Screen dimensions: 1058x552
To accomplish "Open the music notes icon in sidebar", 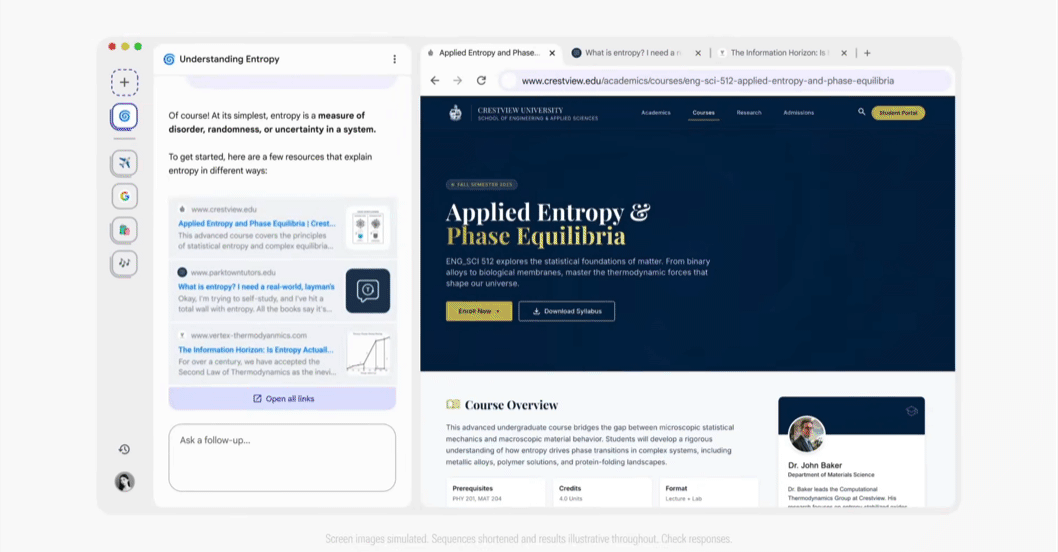I will [124, 263].
